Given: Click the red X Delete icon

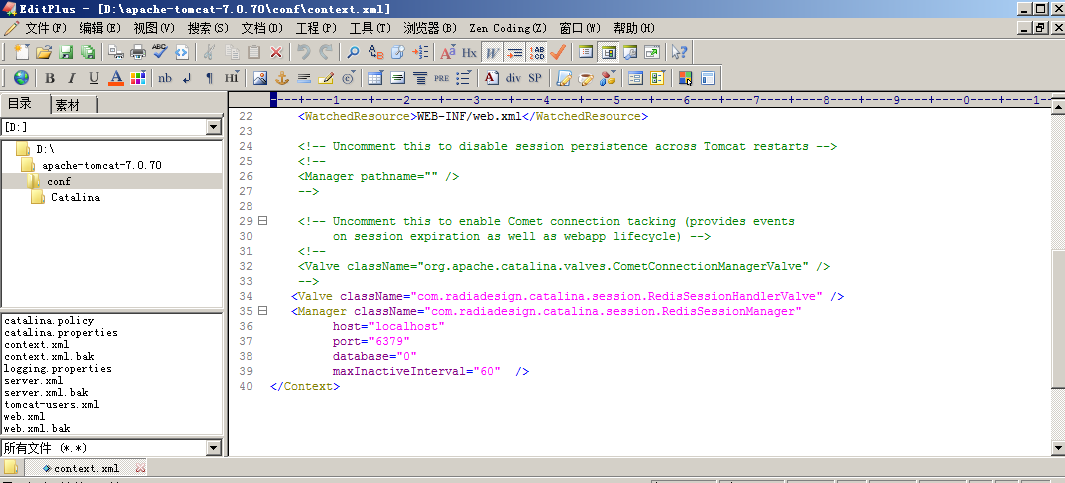Looking at the screenshot, I should [276, 52].
